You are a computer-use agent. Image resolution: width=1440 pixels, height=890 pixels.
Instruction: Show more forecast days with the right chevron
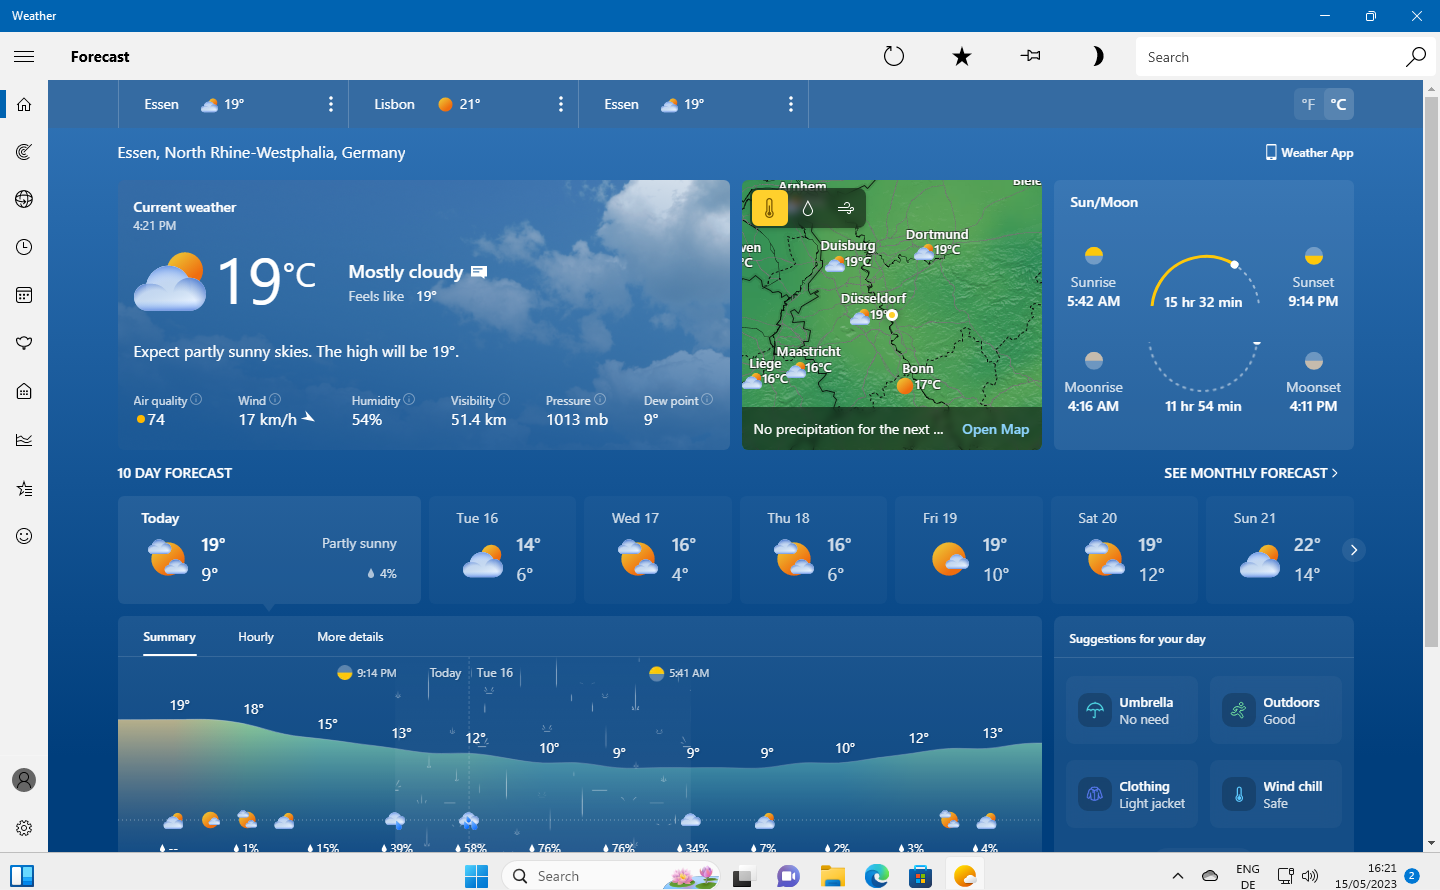[x=1353, y=549]
